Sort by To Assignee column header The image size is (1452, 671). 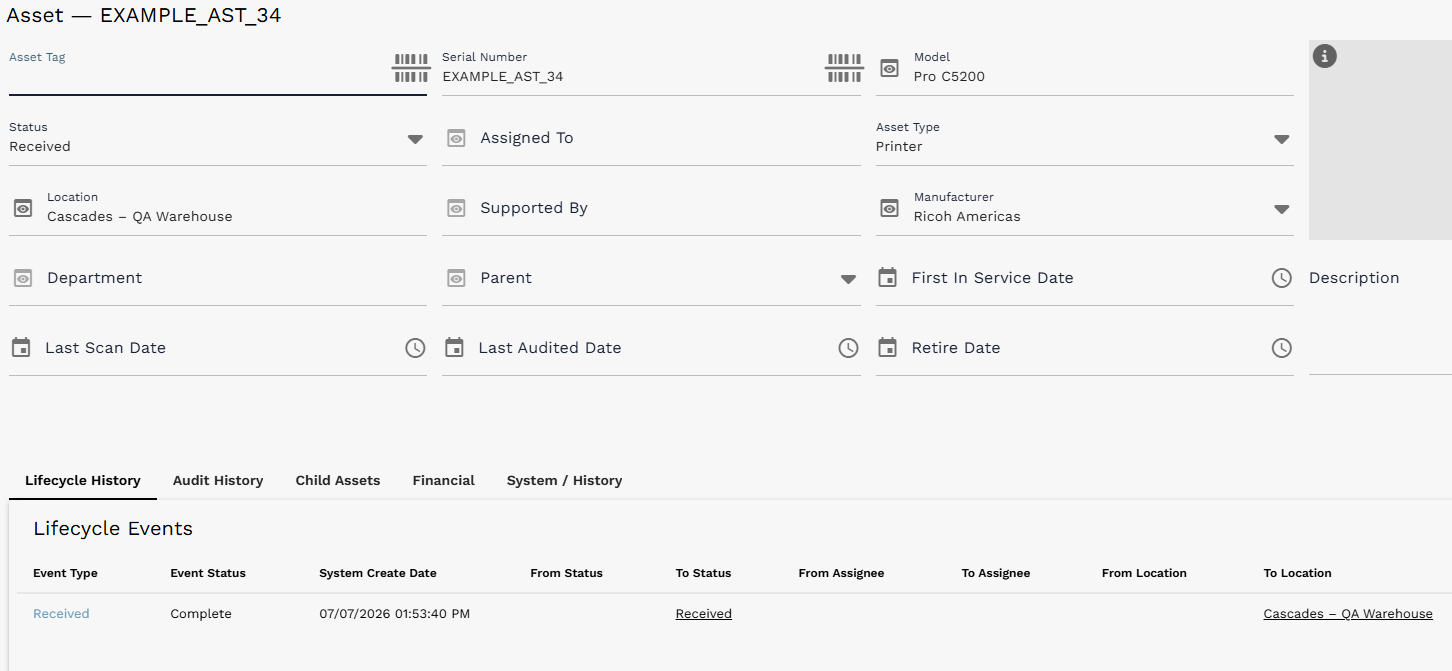pos(996,573)
